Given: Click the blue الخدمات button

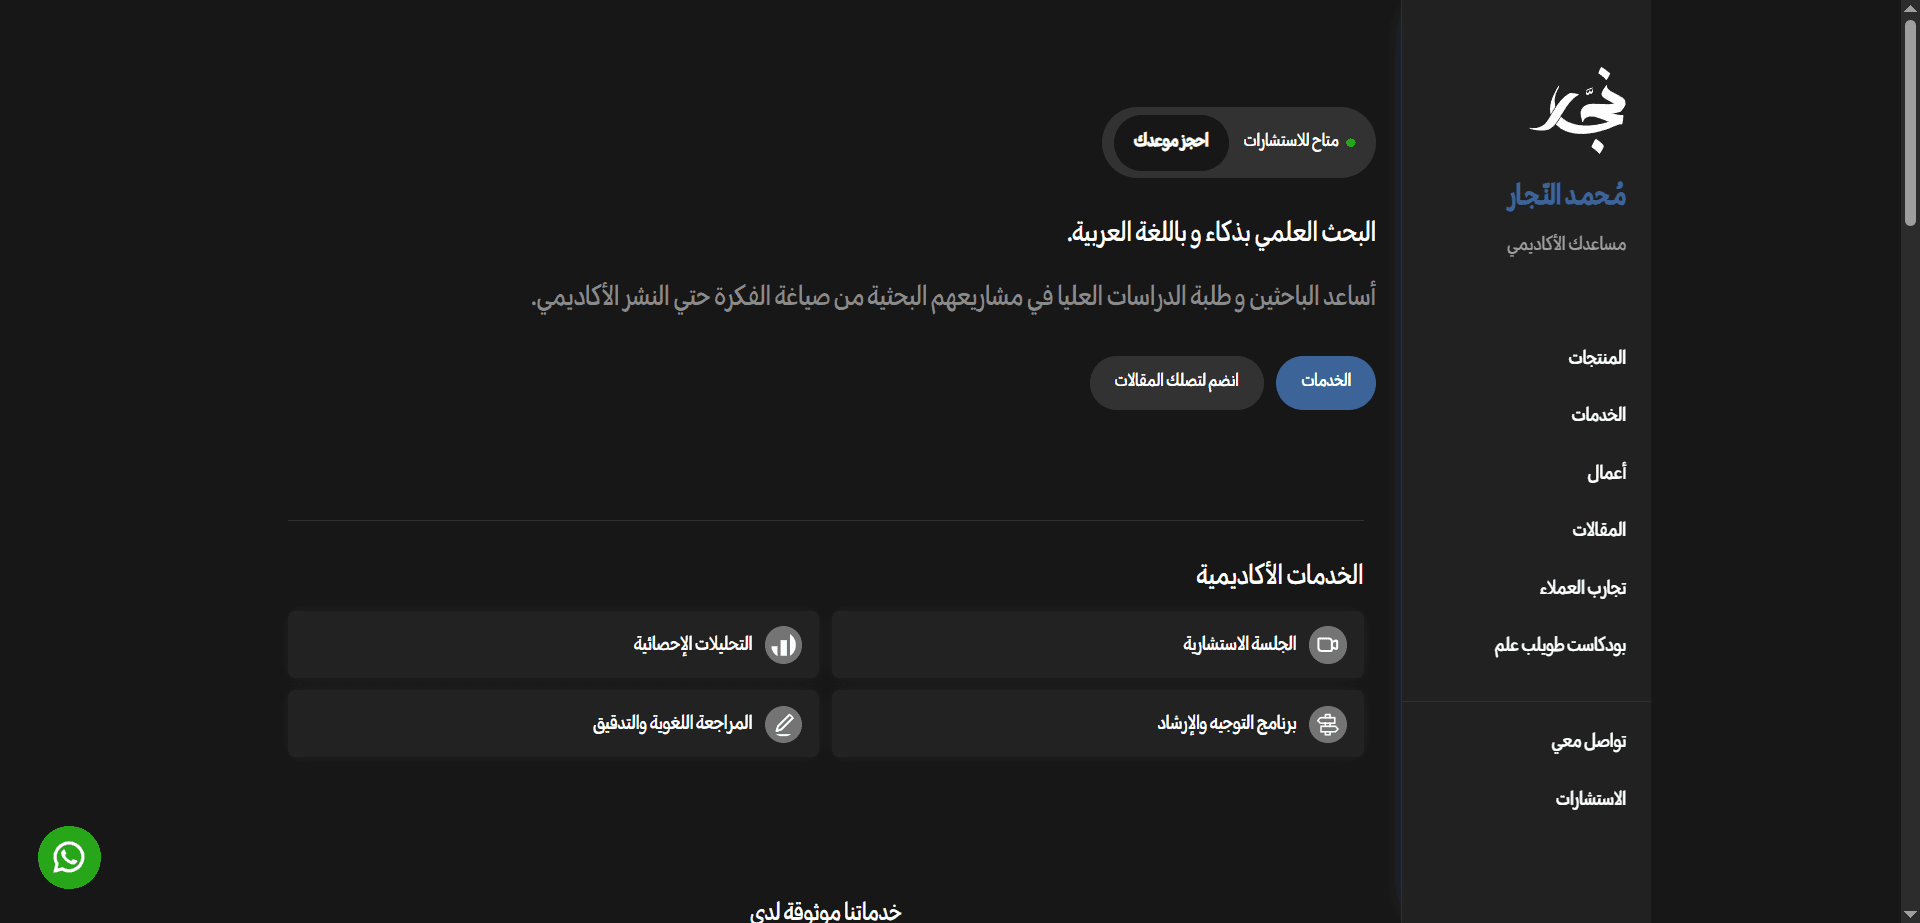Looking at the screenshot, I should (x=1325, y=382).
